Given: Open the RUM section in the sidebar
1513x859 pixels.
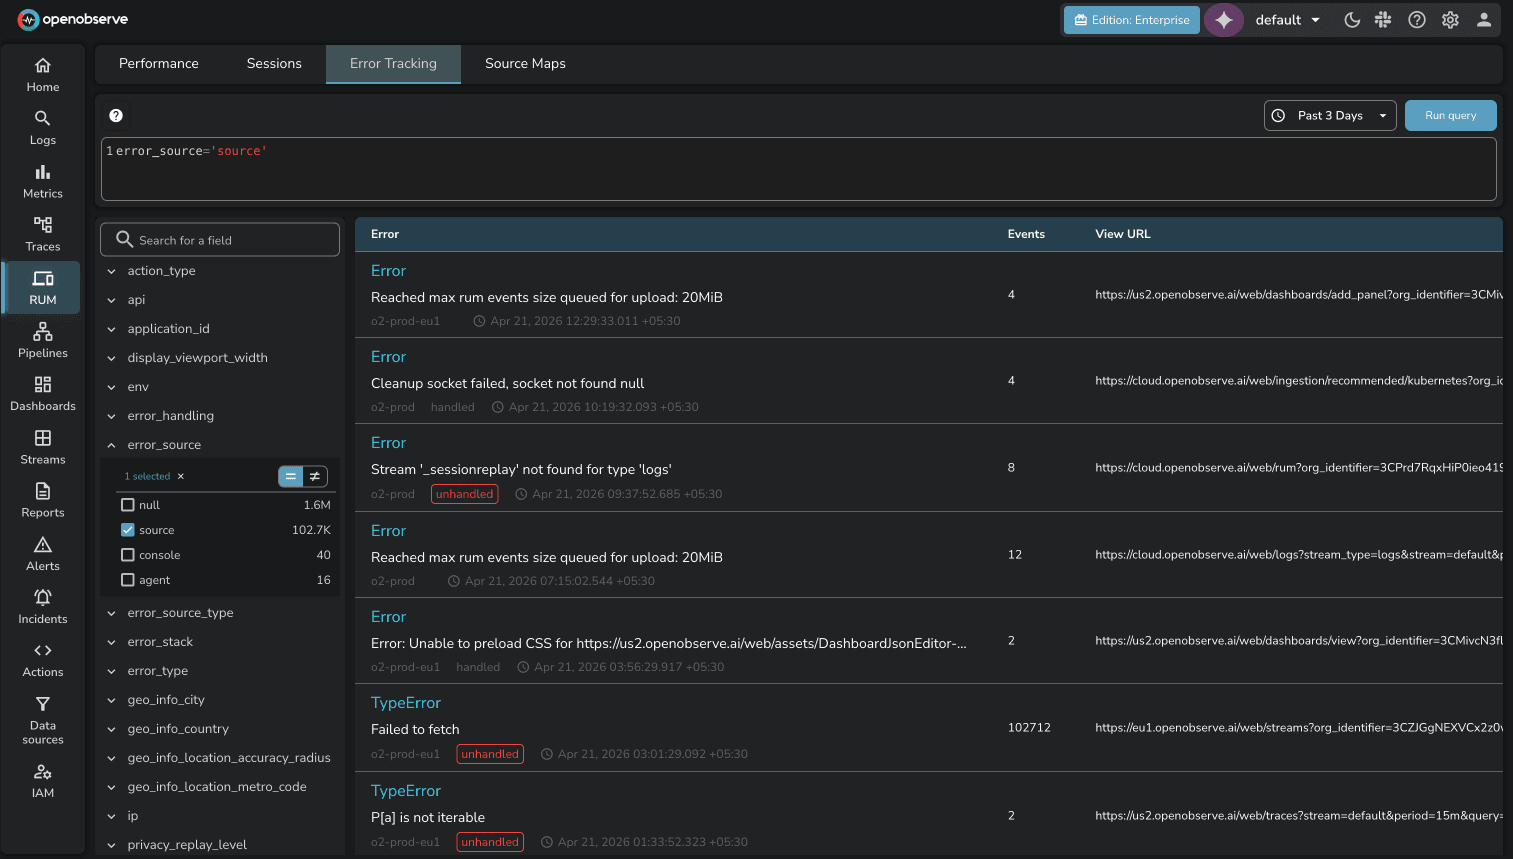Looking at the screenshot, I should (42, 287).
